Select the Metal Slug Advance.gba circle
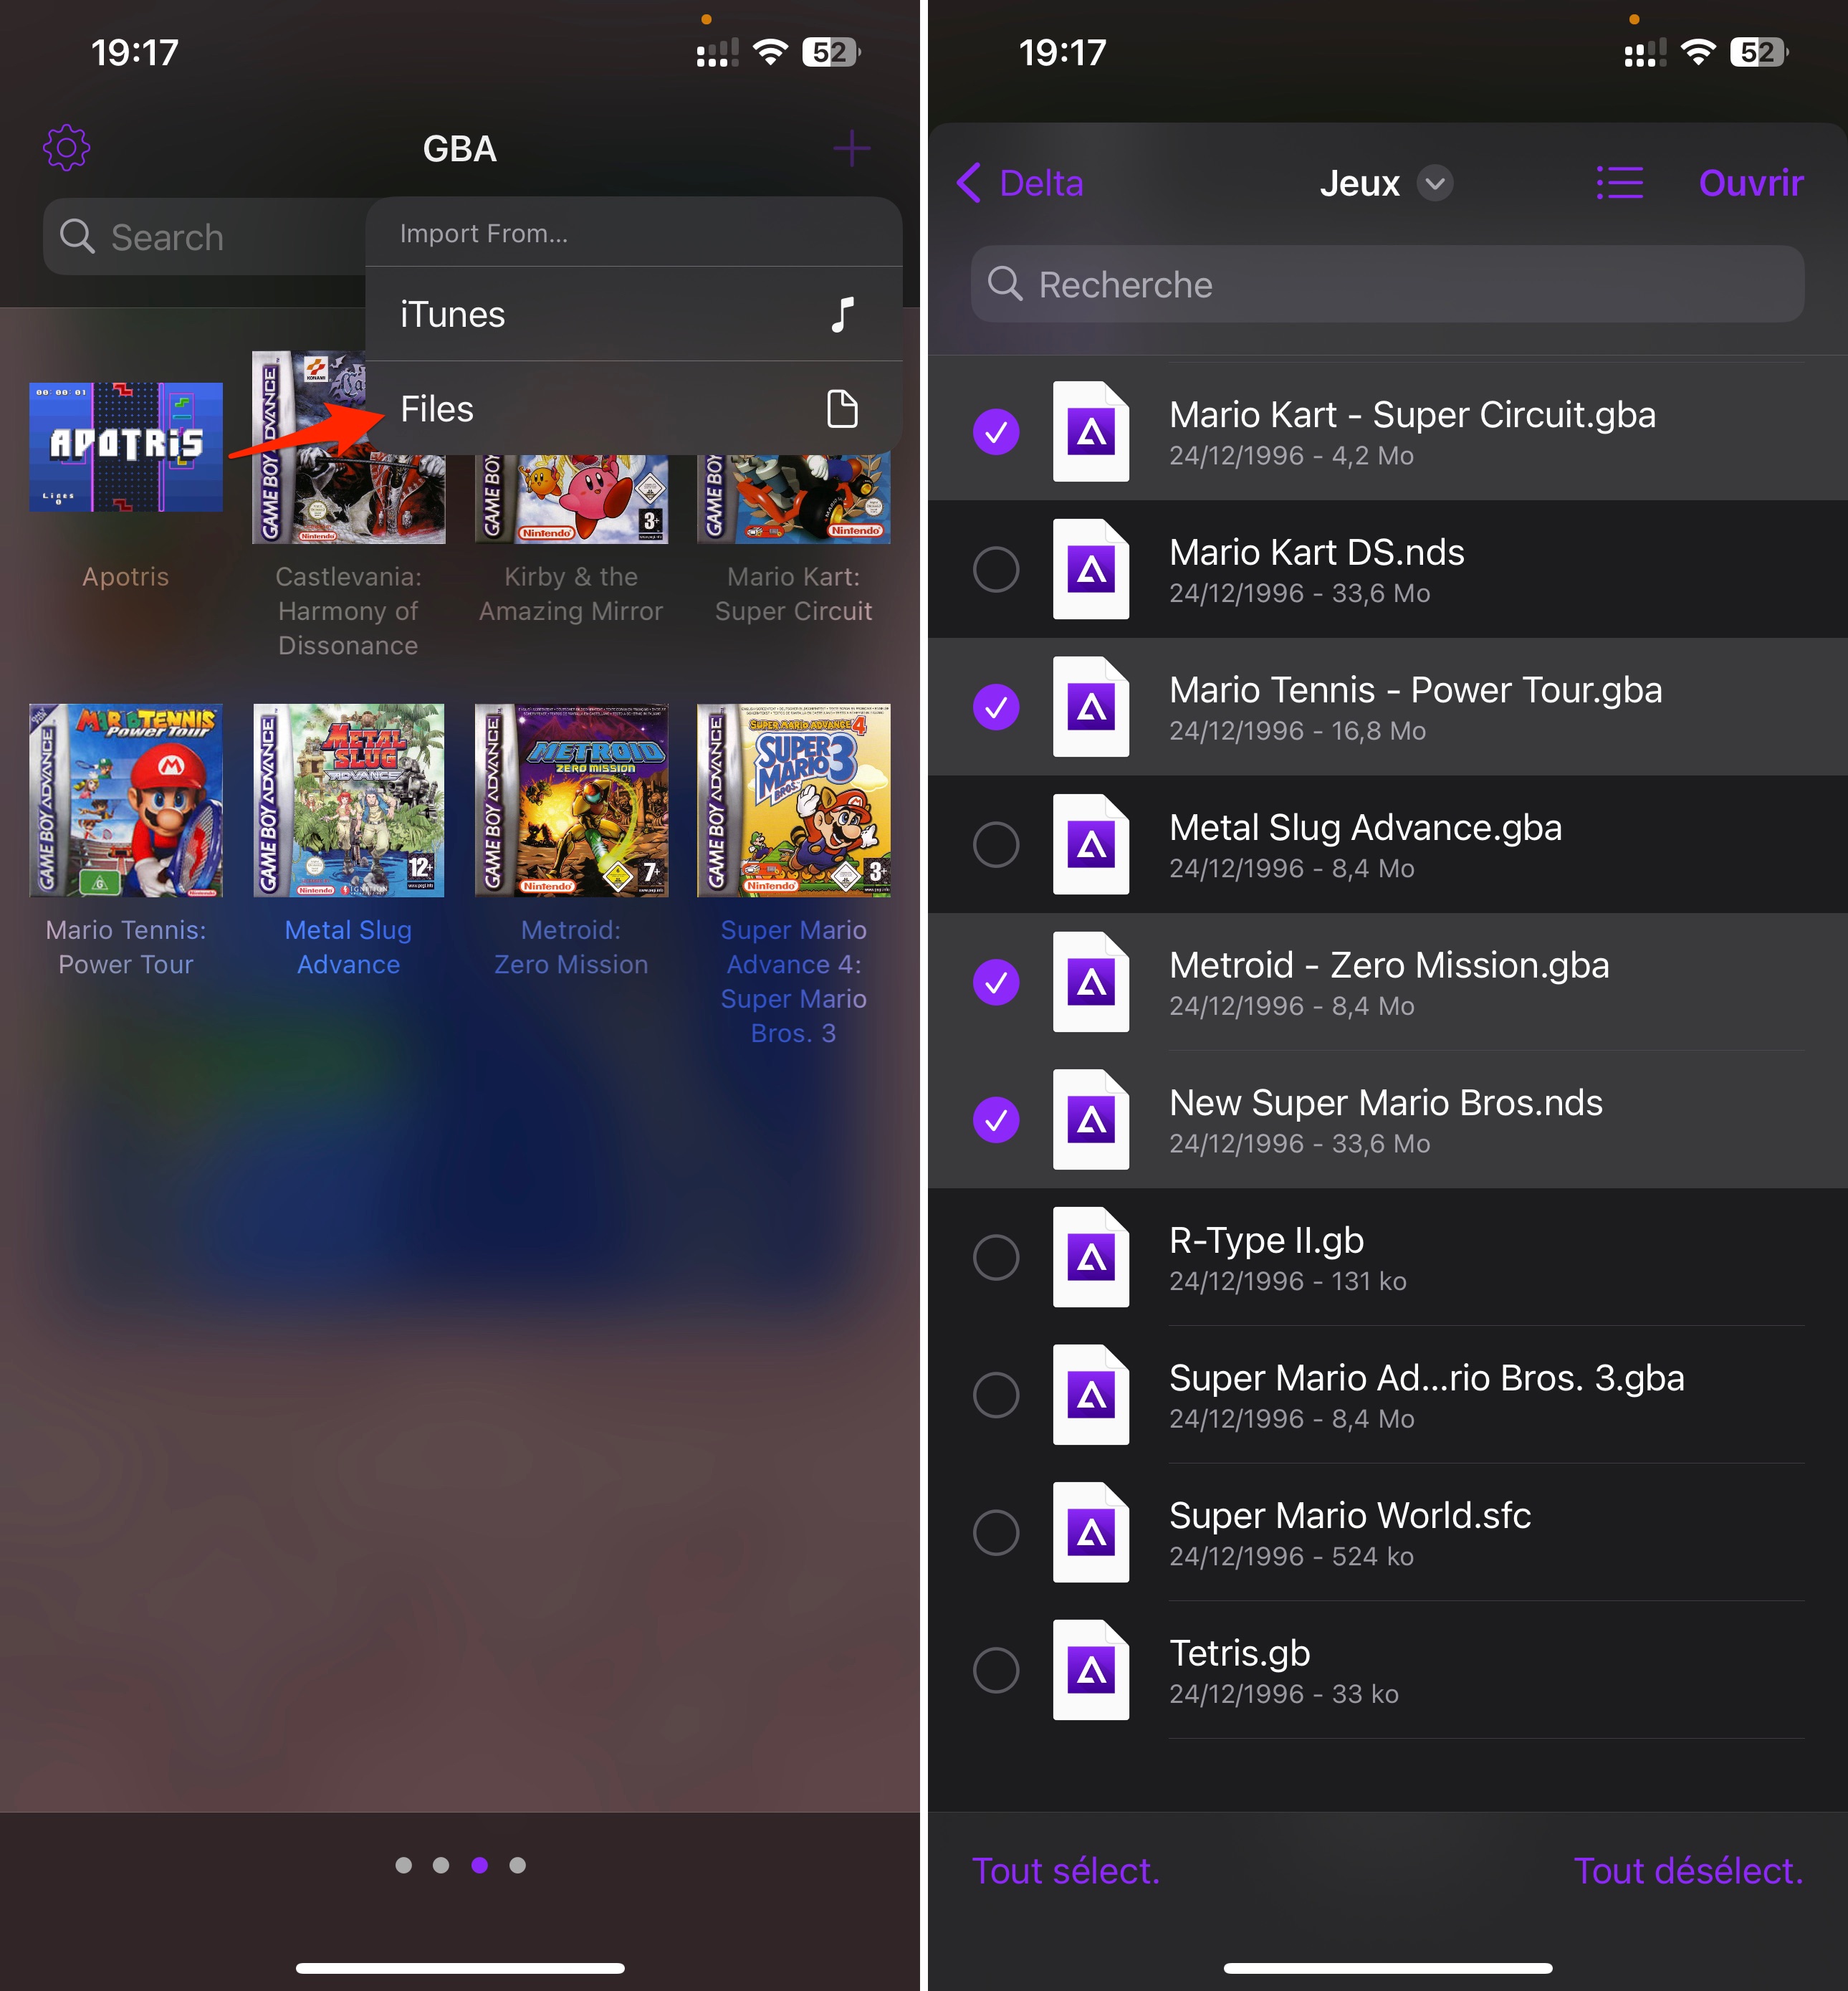Image resolution: width=1848 pixels, height=1991 pixels. (x=996, y=844)
